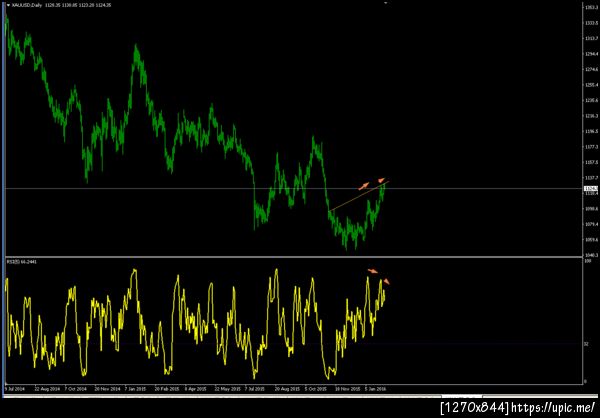Click the '5 Jan 2016' date label
600x418 pixels.
coord(376,388)
